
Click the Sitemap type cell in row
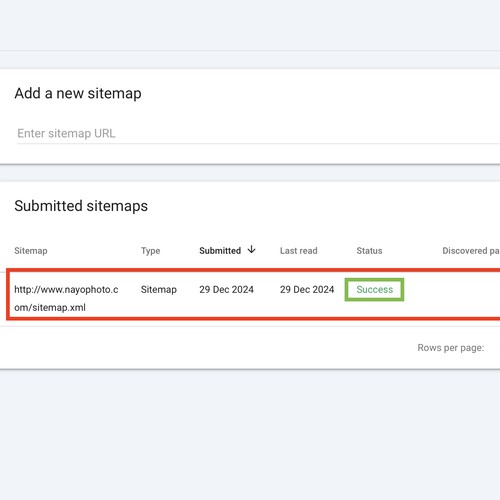click(x=159, y=289)
